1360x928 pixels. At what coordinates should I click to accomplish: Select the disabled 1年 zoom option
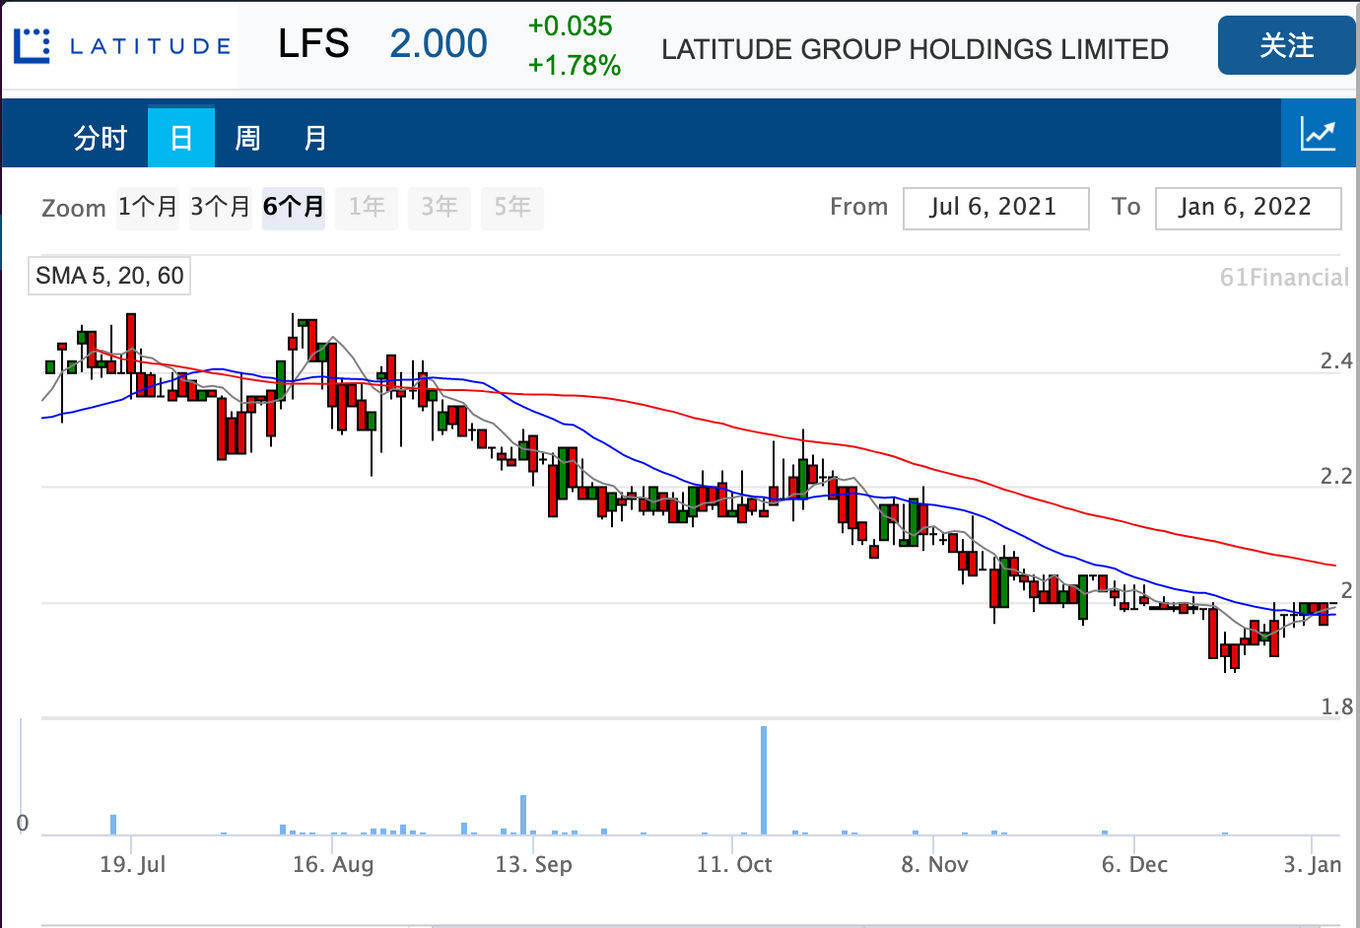click(366, 207)
